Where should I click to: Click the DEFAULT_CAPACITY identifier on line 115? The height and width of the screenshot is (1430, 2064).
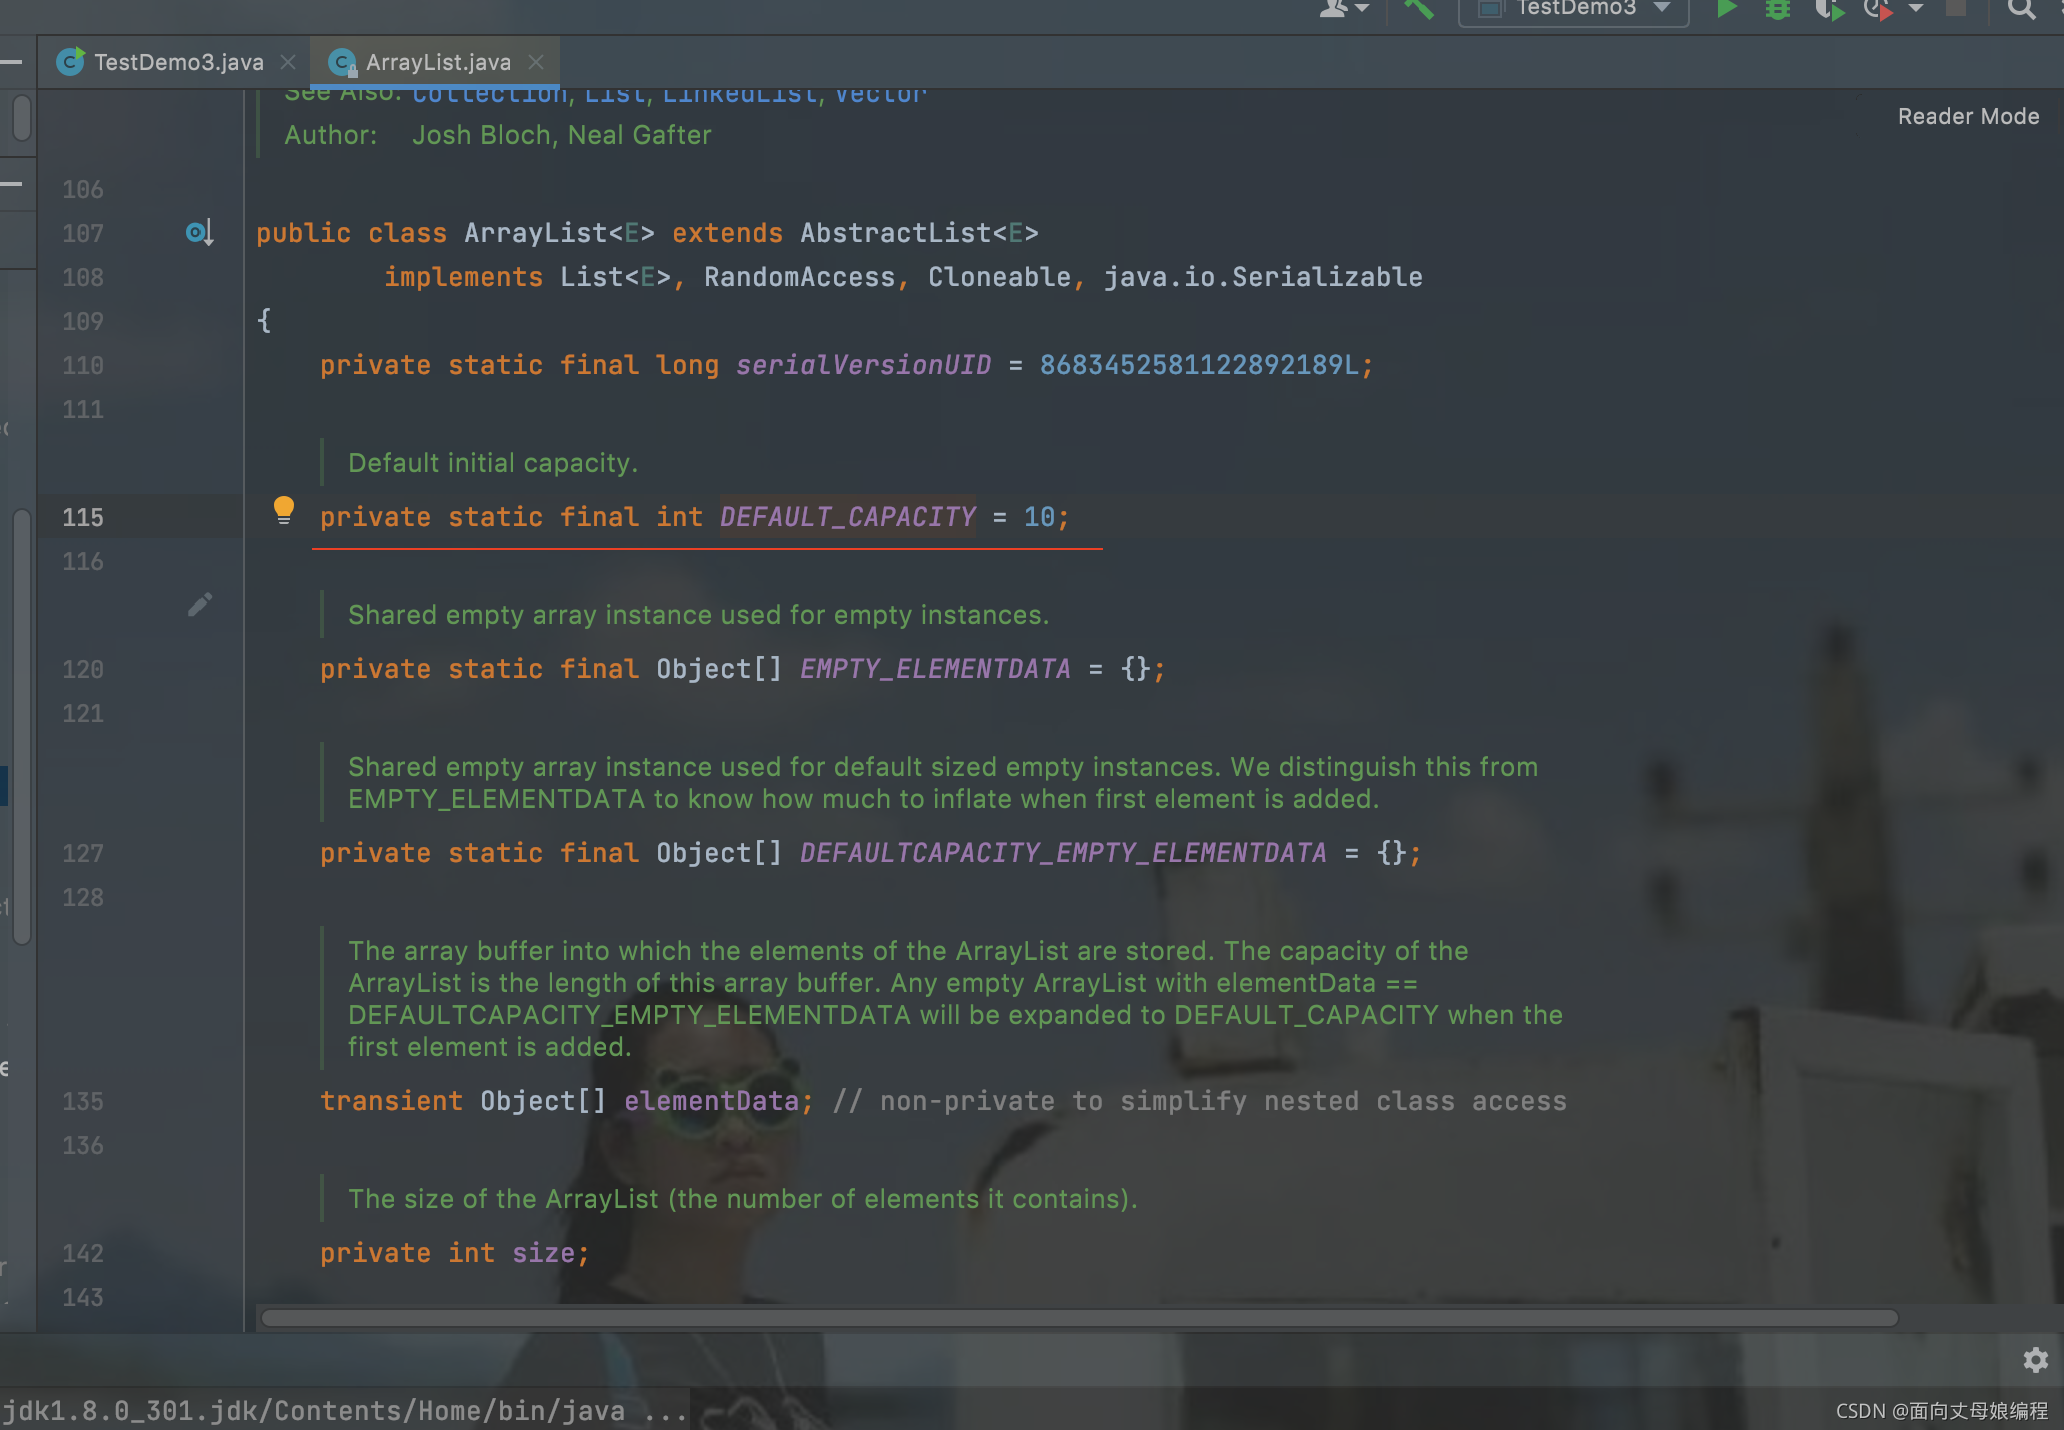tap(847, 517)
